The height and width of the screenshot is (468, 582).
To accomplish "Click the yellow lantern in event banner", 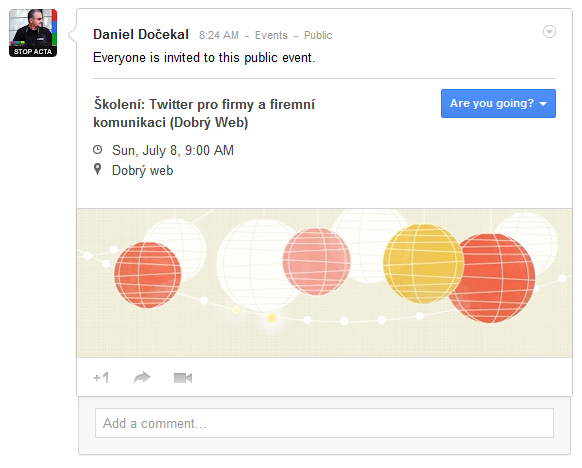I will (x=423, y=264).
